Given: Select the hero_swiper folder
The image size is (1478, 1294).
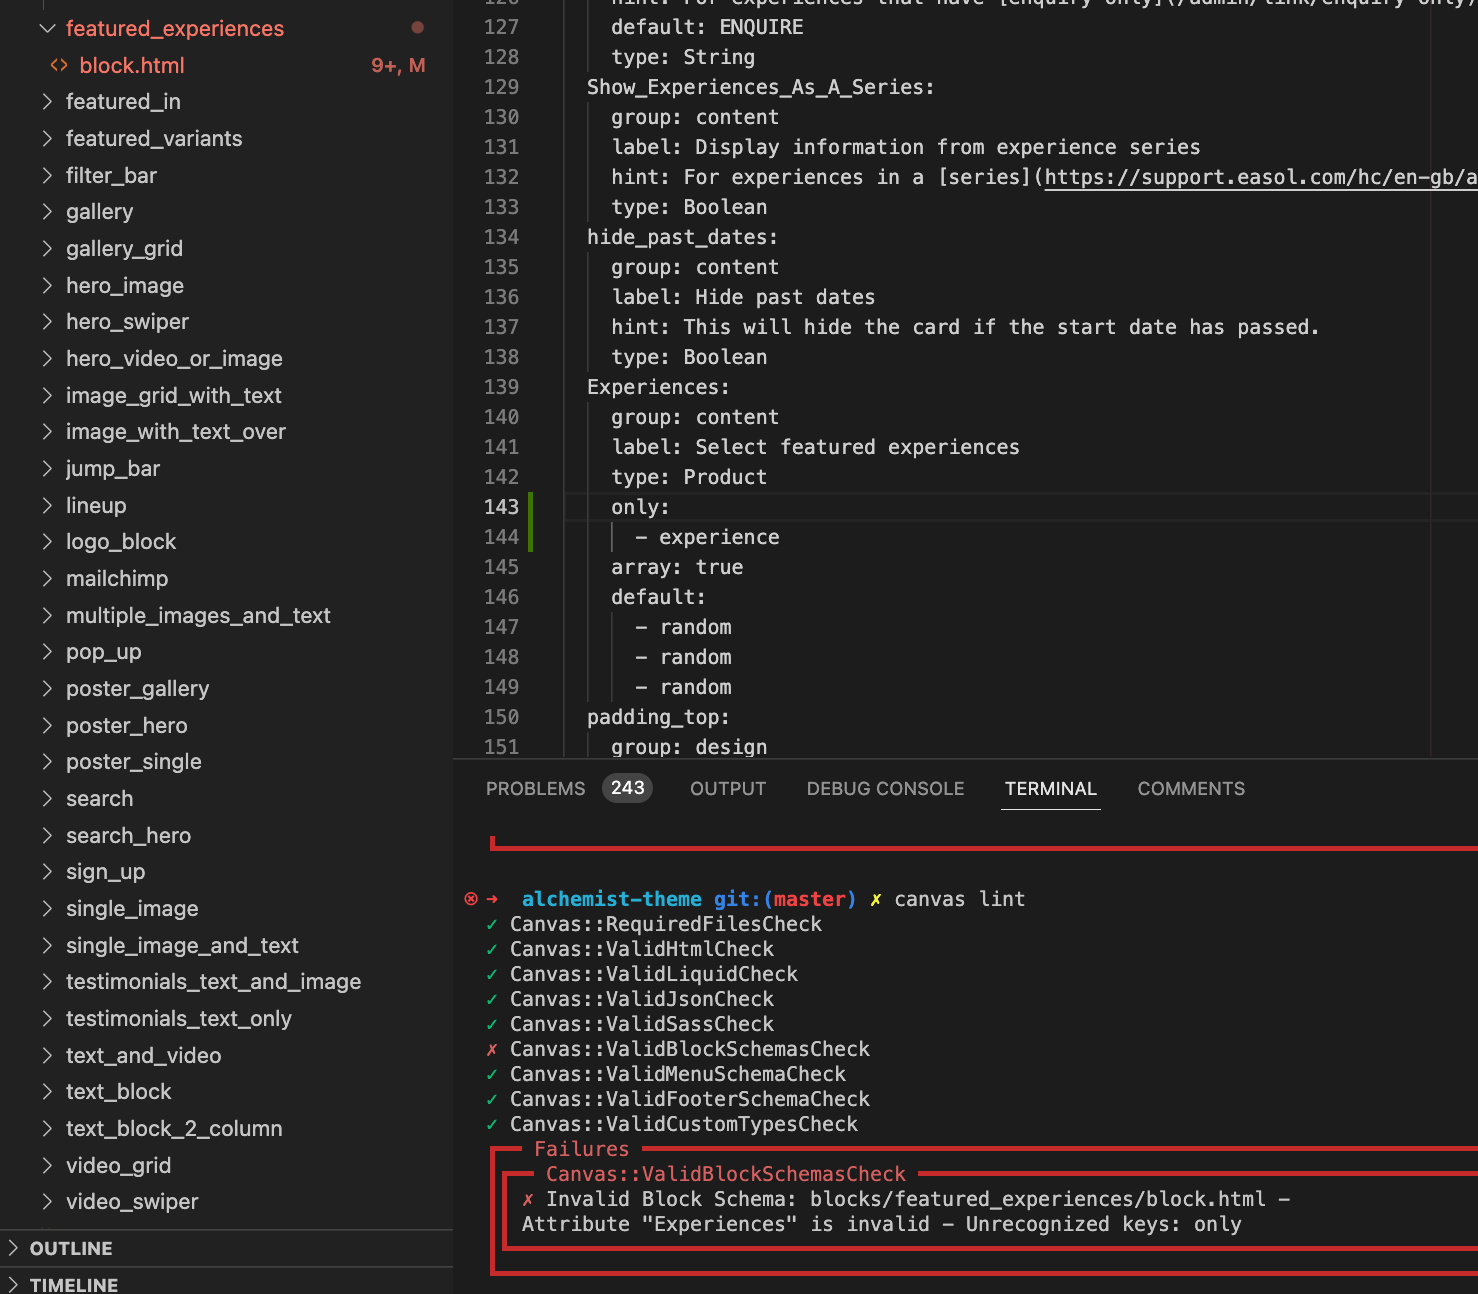Looking at the screenshot, I should click(x=127, y=321).
